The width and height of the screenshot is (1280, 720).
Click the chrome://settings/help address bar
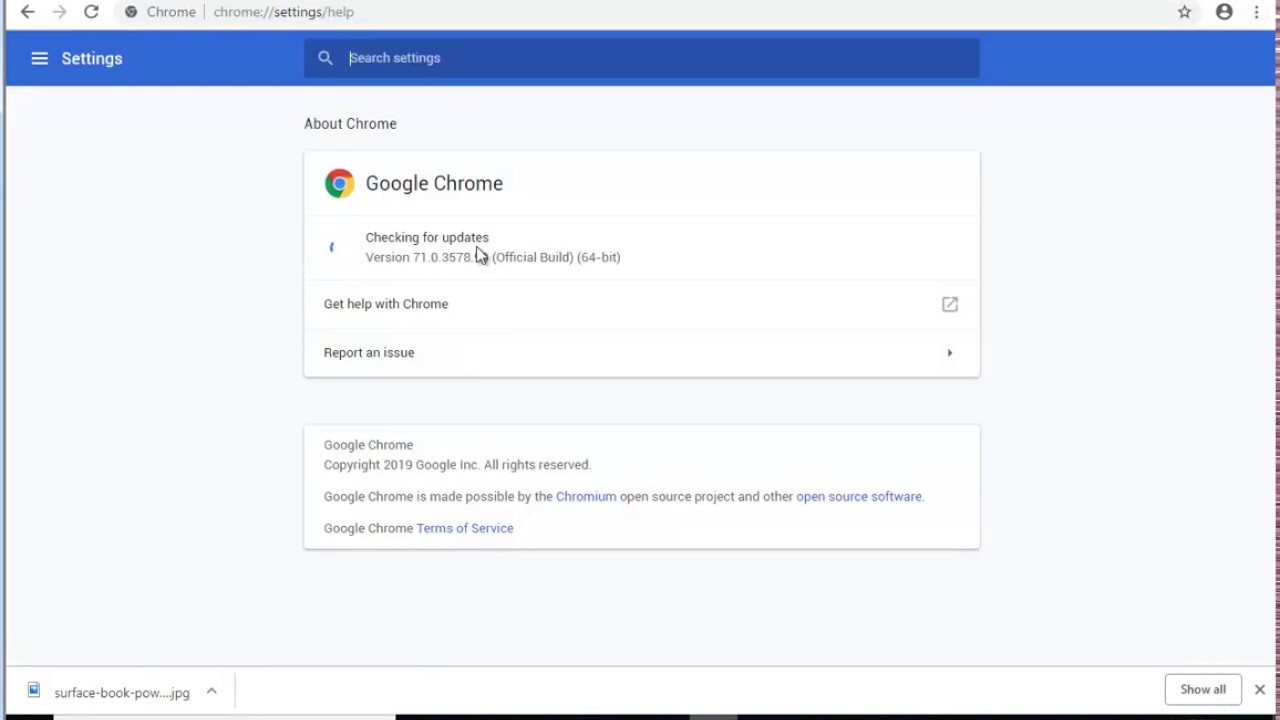[x=284, y=12]
